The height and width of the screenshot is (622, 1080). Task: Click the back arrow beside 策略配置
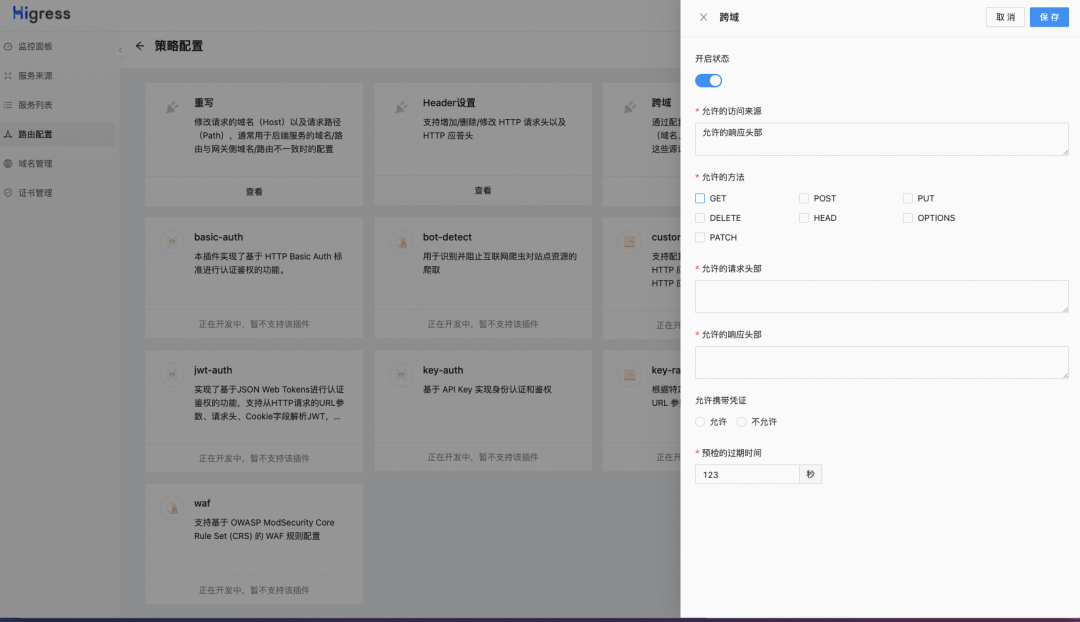click(140, 46)
